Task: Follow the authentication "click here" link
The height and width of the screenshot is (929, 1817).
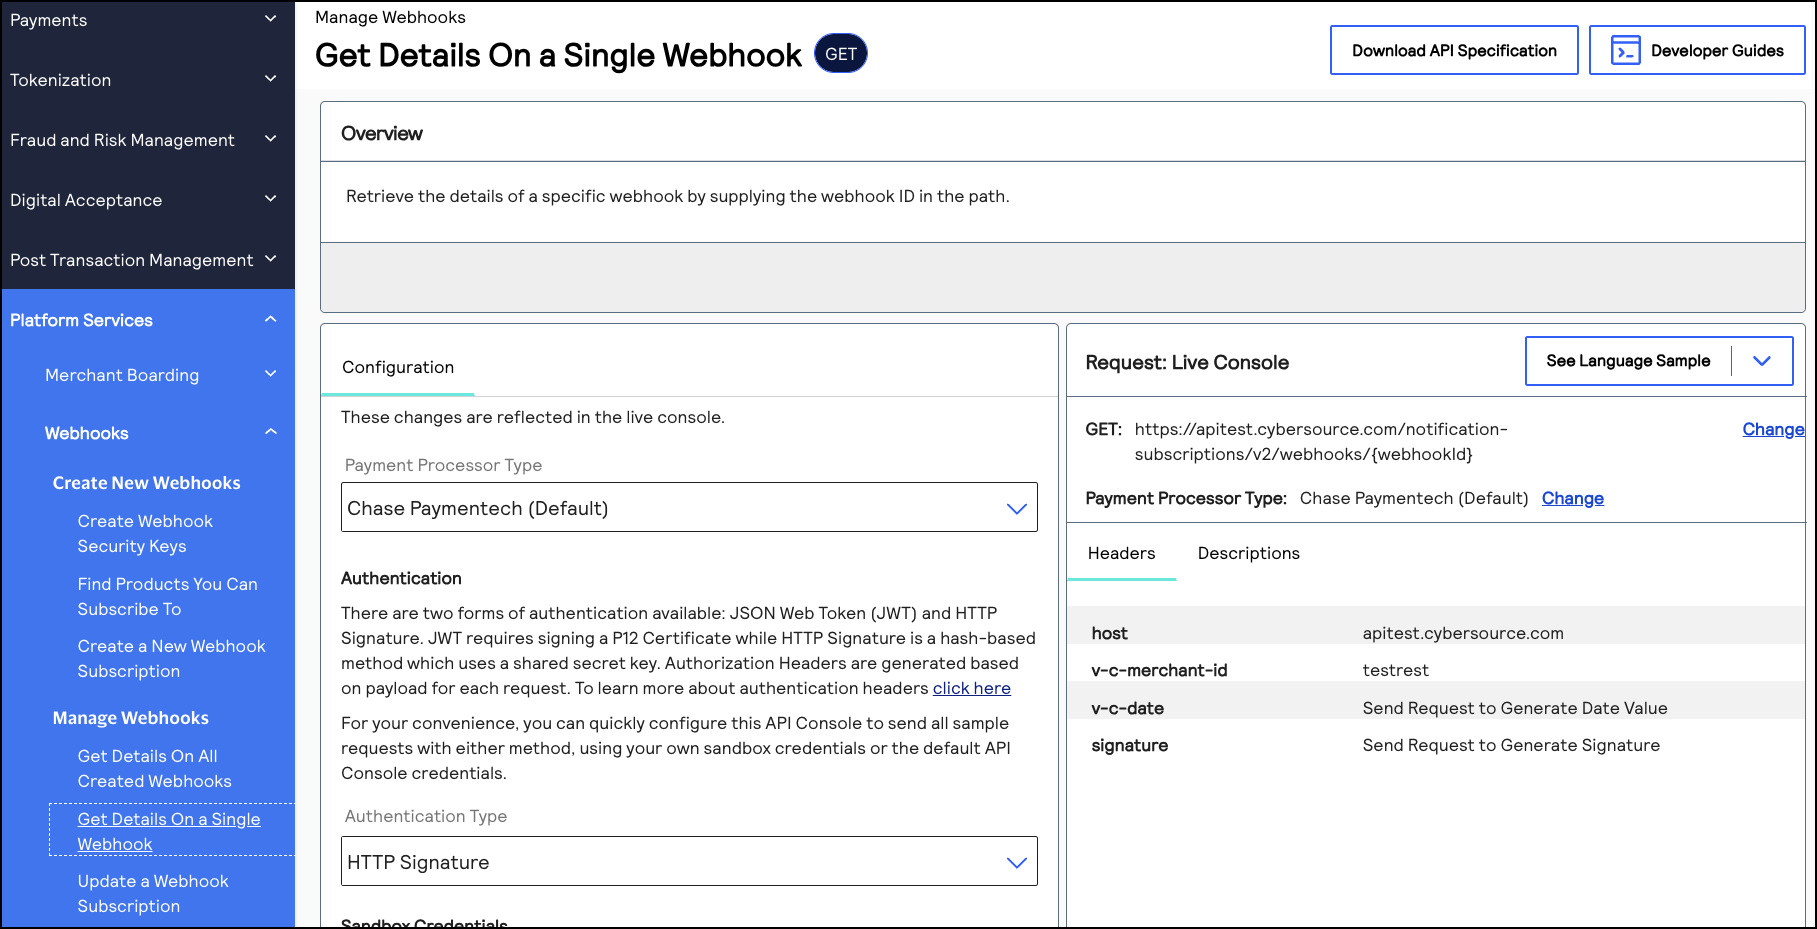Action: [971, 688]
